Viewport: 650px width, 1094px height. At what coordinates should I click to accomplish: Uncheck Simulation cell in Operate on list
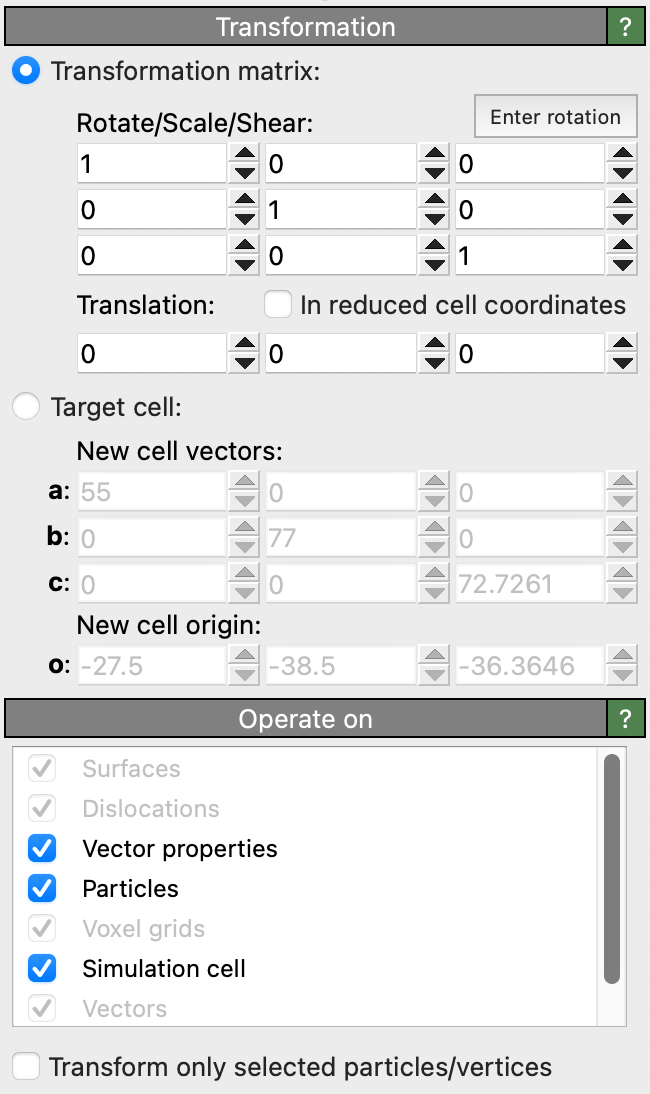click(42, 969)
